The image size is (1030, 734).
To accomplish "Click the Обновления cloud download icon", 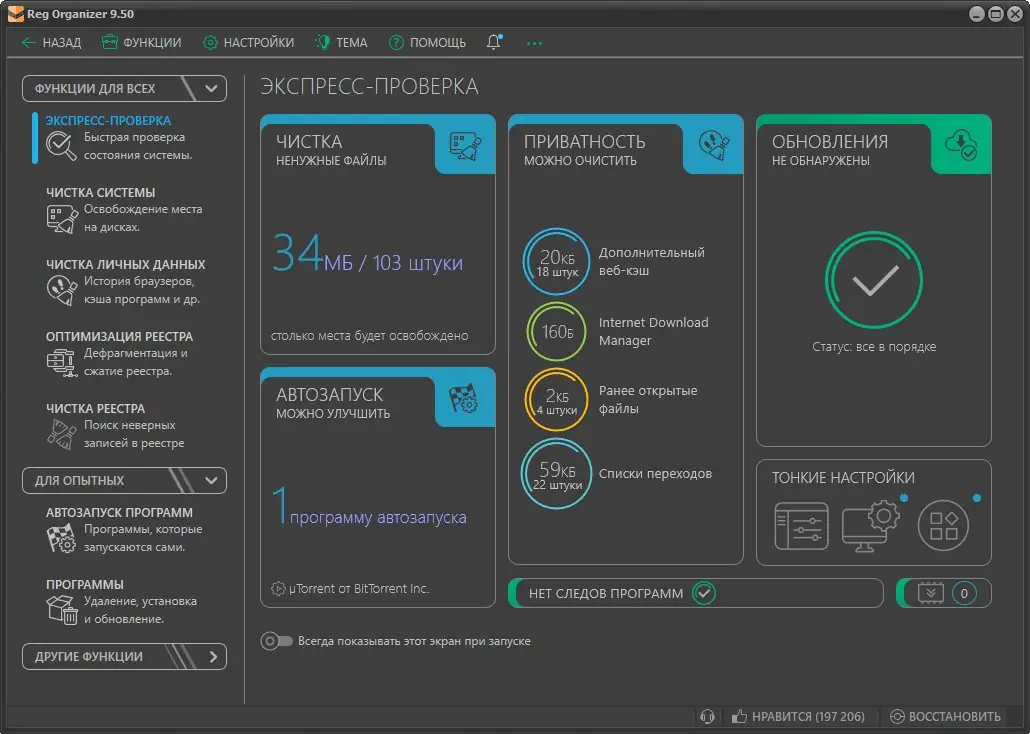I will coord(960,145).
